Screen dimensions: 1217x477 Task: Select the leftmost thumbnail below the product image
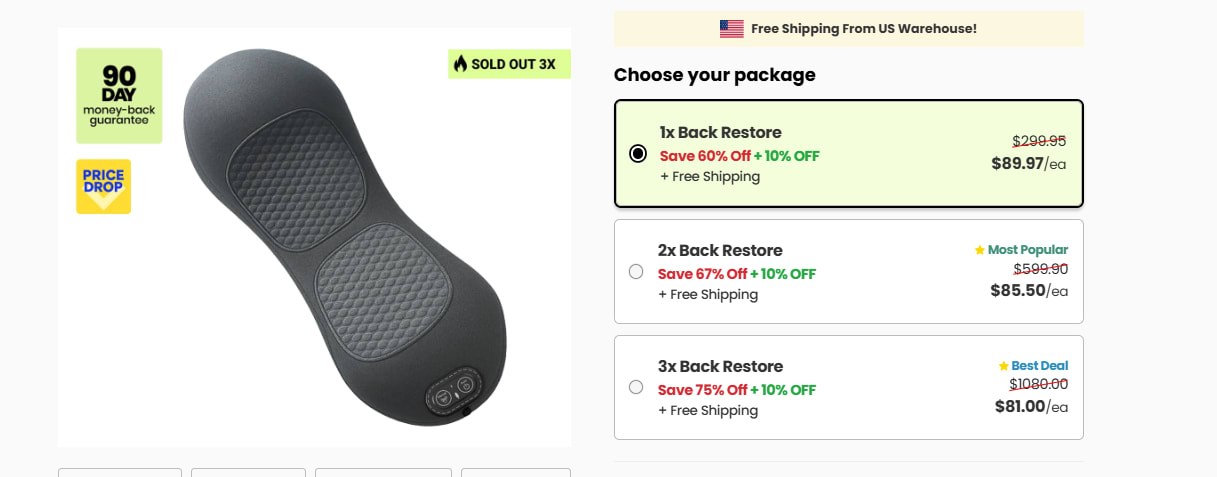pos(120,472)
